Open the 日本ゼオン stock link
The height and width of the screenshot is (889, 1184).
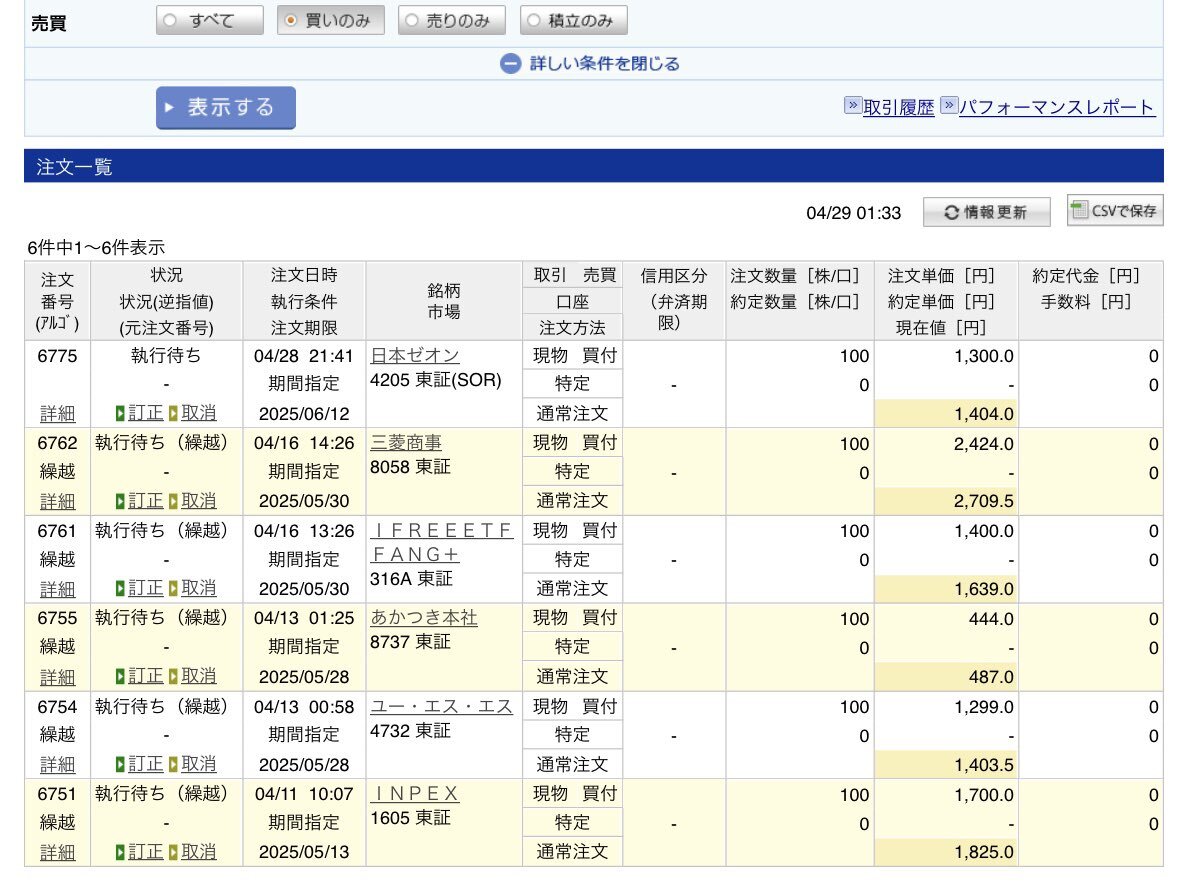pos(415,355)
